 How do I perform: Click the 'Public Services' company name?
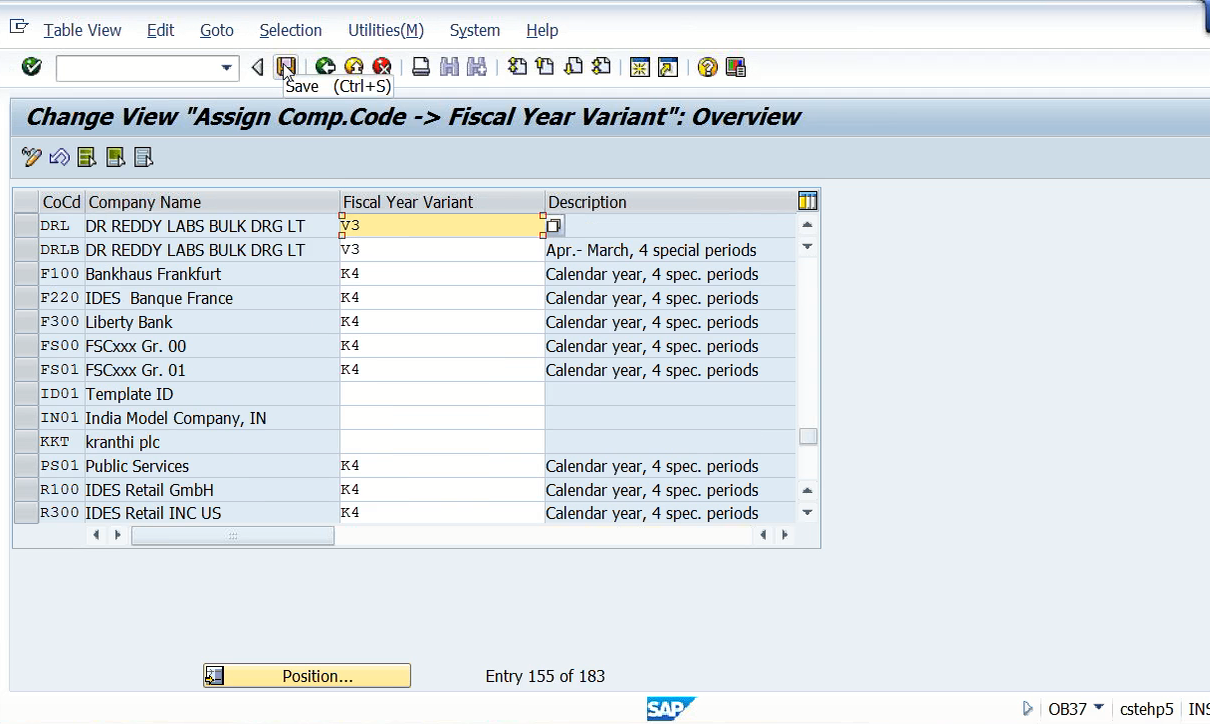pos(137,466)
